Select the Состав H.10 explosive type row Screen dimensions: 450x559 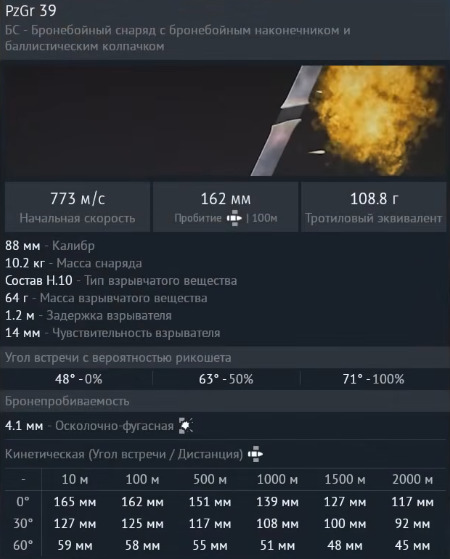coord(121,281)
